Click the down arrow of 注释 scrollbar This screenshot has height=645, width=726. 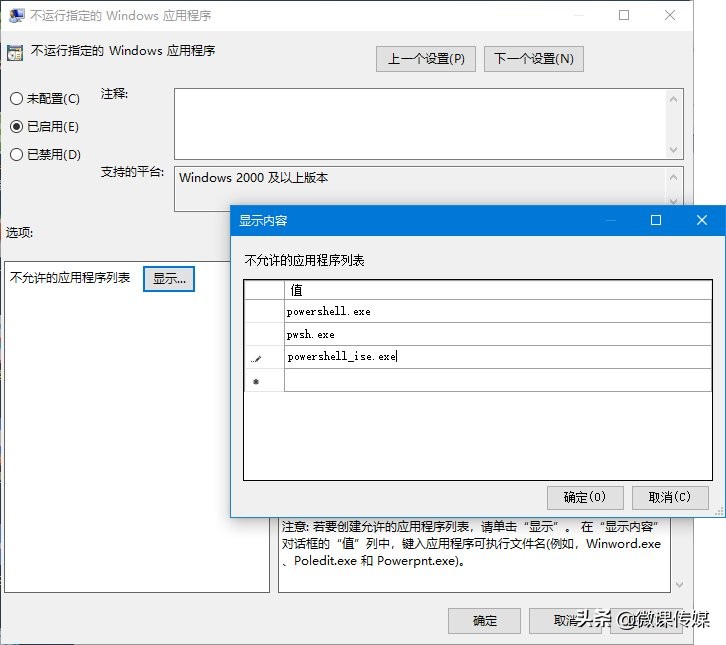pyautogui.click(x=674, y=150)
